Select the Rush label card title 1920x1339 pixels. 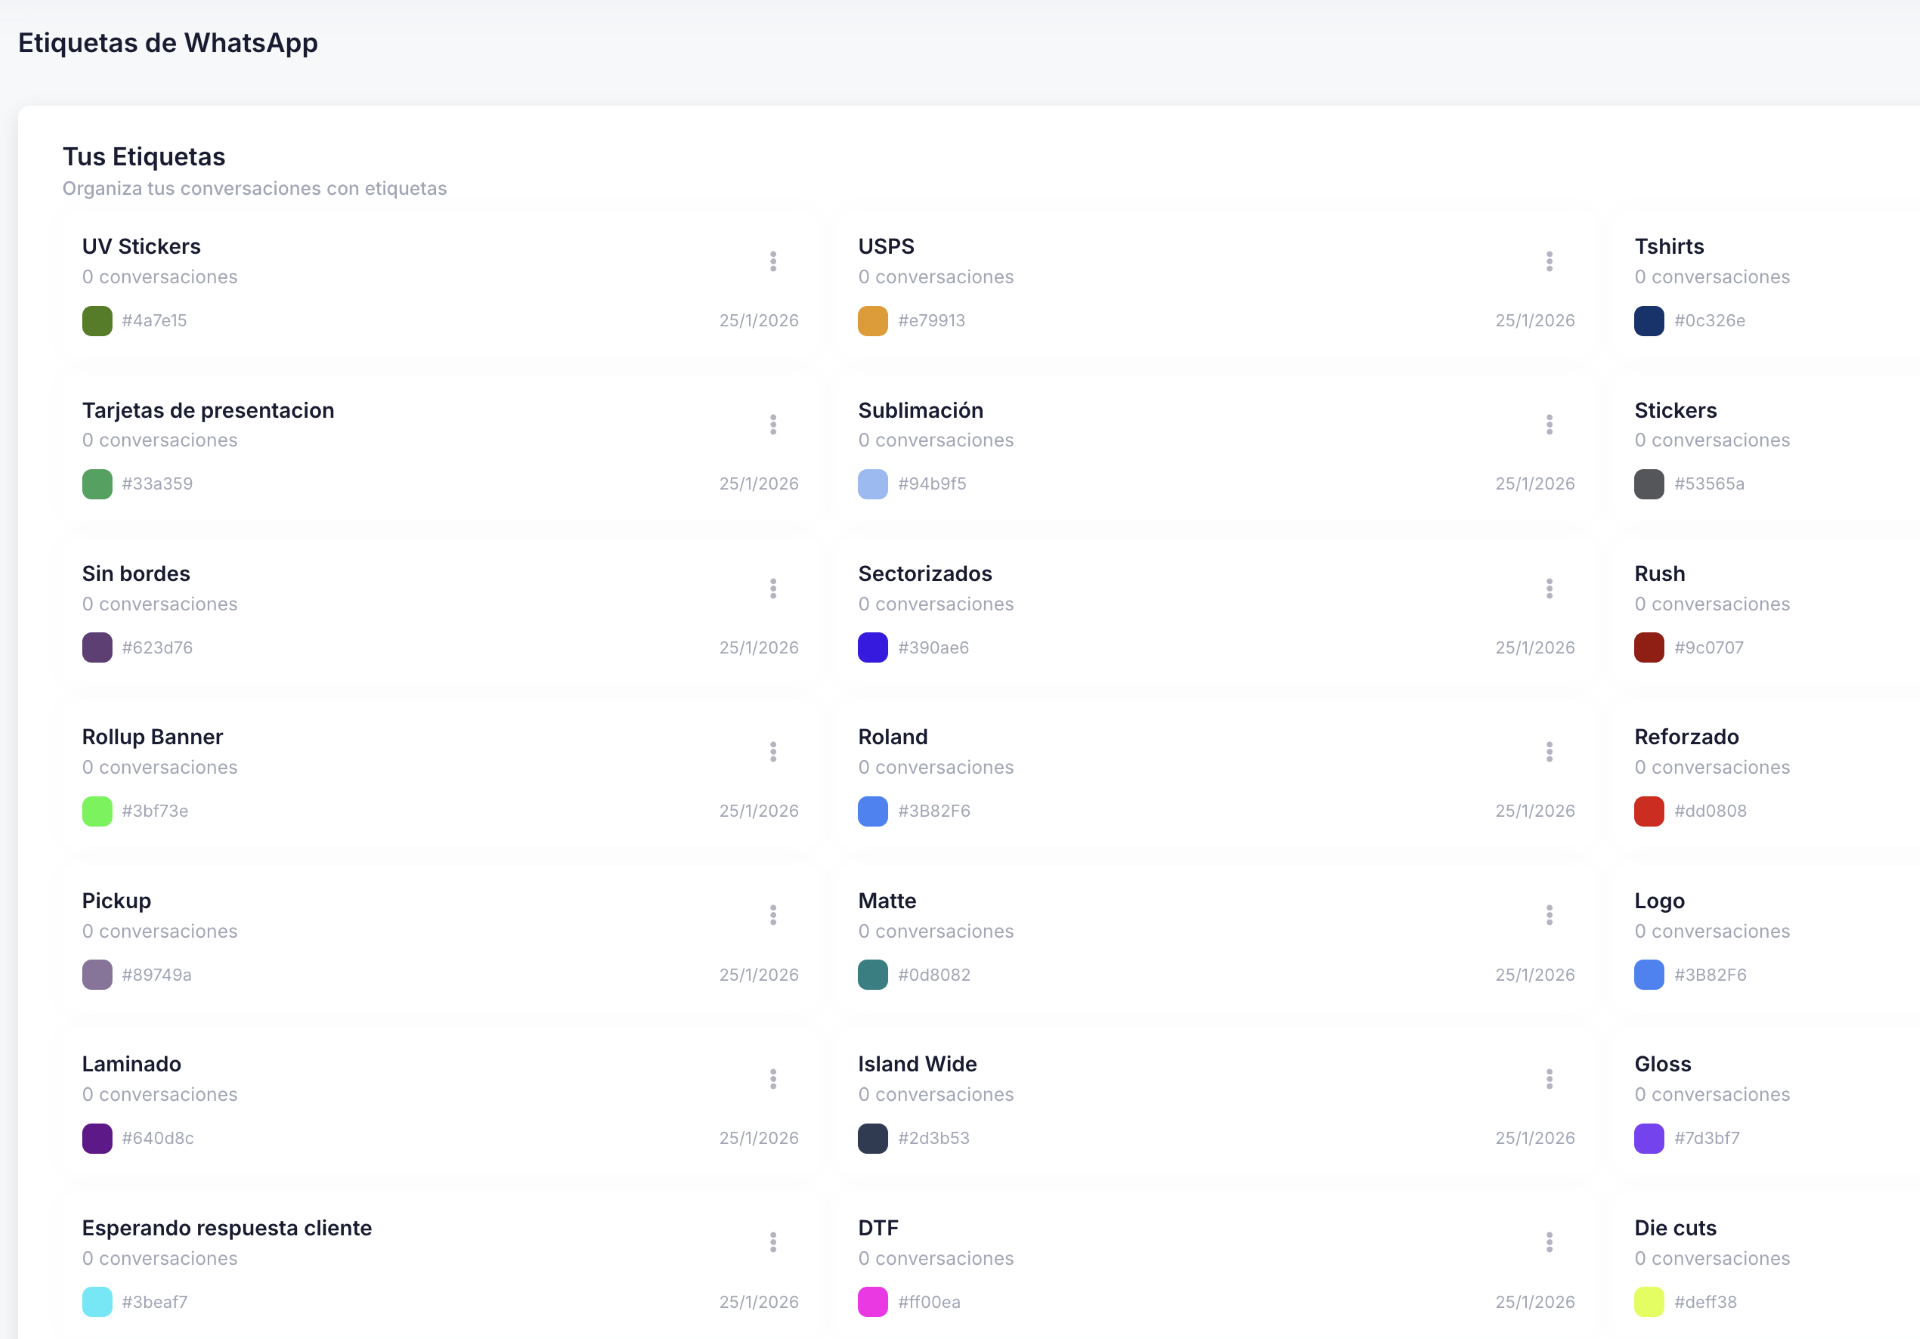[1659, 574]
